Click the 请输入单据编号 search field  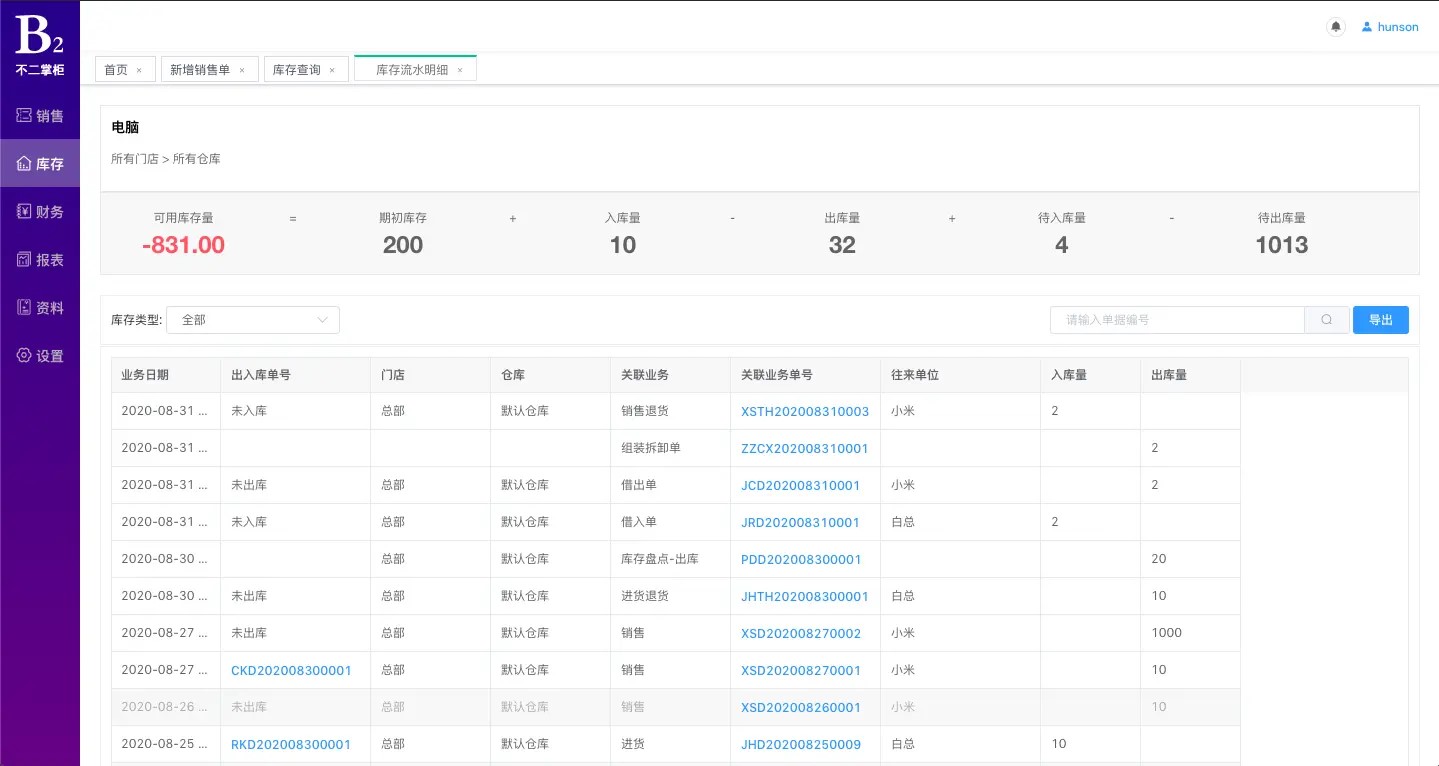click(x=1177, y=320)
